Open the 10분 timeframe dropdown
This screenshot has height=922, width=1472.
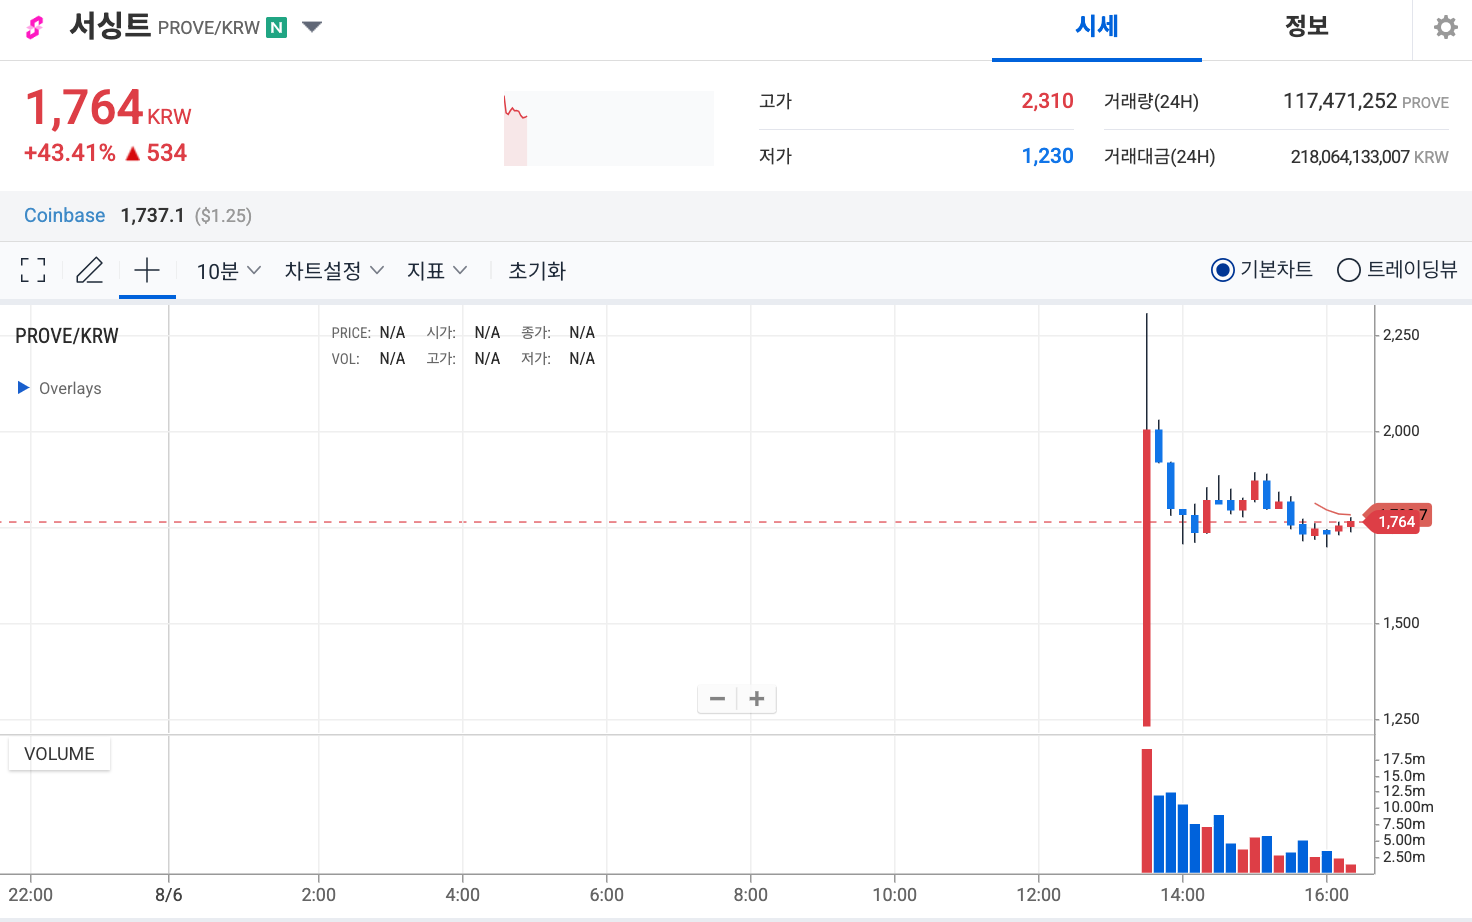(227, 269)
